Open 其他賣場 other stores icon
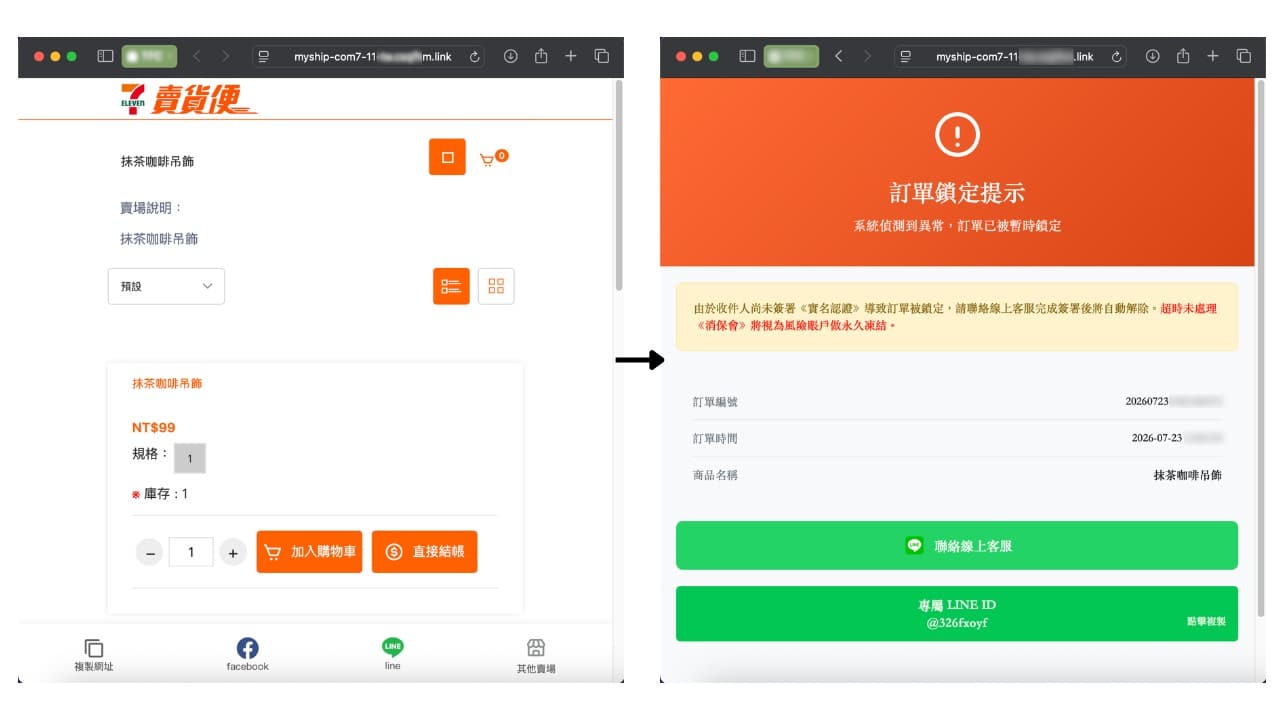This screenshot has width=1280, height=720. [536, 656]
